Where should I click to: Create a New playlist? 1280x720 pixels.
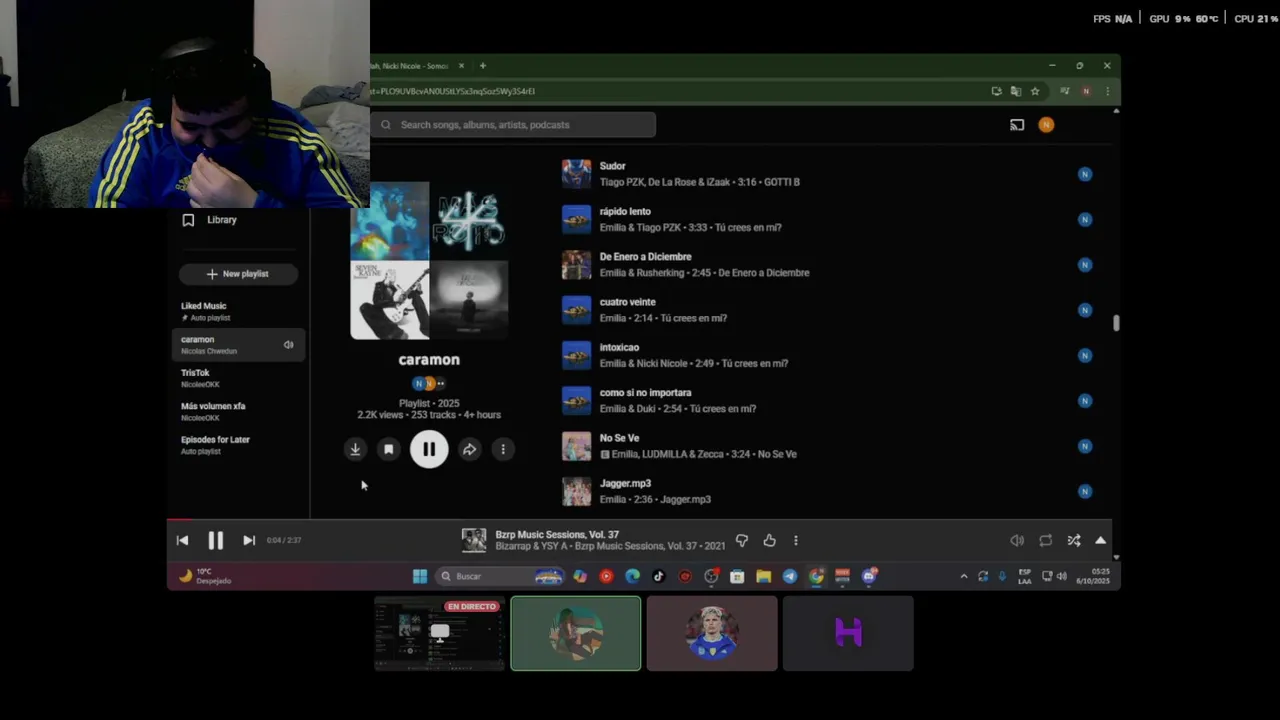click(238, 274)
